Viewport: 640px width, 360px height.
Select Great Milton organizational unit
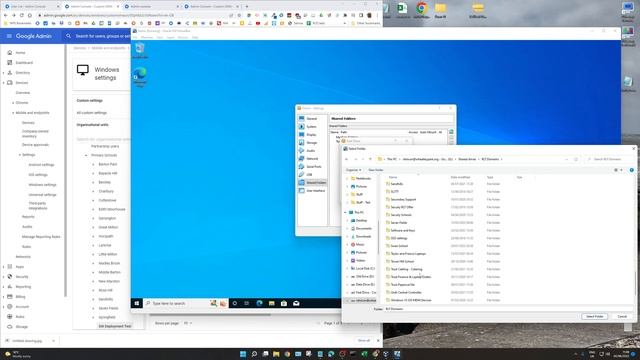[x=108, y=227]
